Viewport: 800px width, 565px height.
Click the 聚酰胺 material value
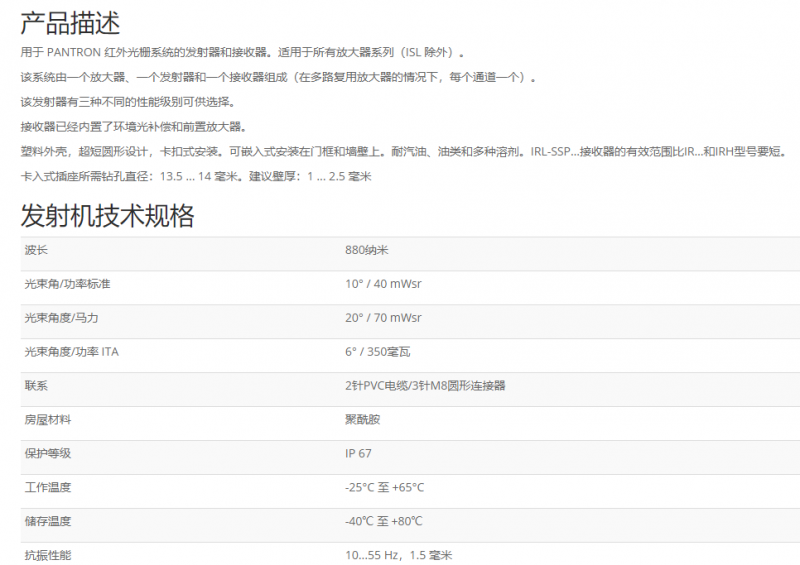(362, 419)
